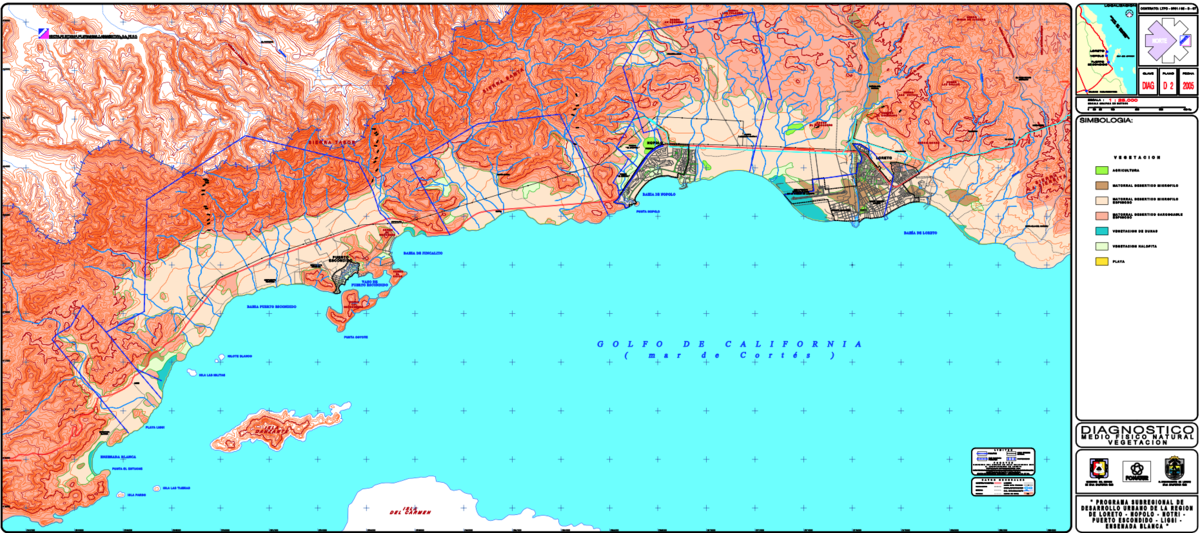Click the red 2005 date box
This screenshot has height=533, width=1200.
(x=1187, y=86)
